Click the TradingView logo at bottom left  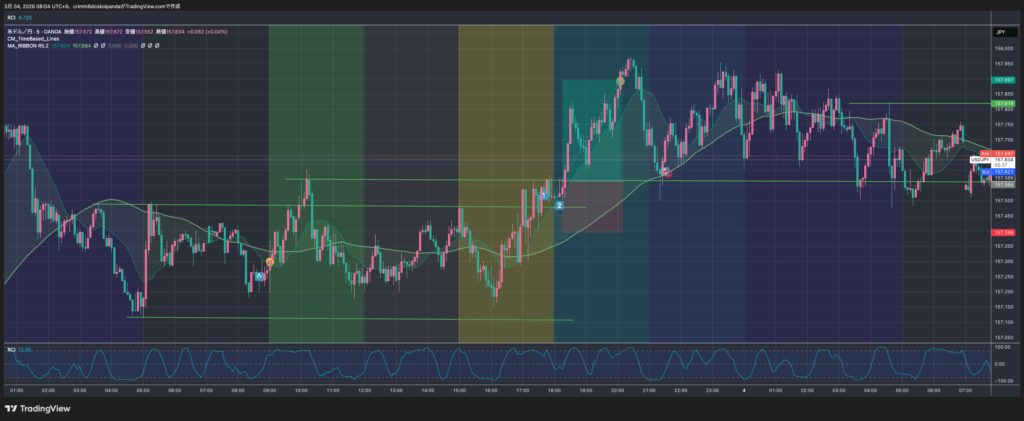[x=36, y=408]
